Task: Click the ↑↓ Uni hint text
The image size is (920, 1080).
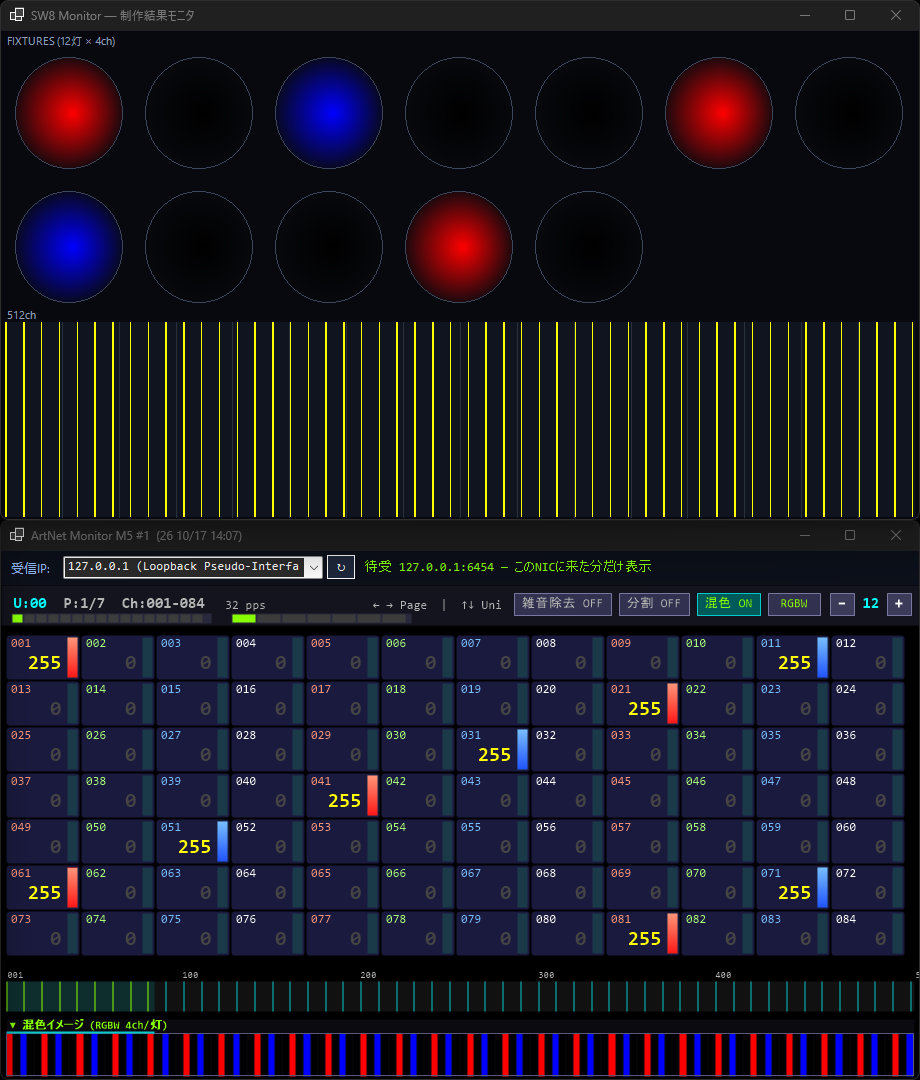Action: click(x=481, y=605)
